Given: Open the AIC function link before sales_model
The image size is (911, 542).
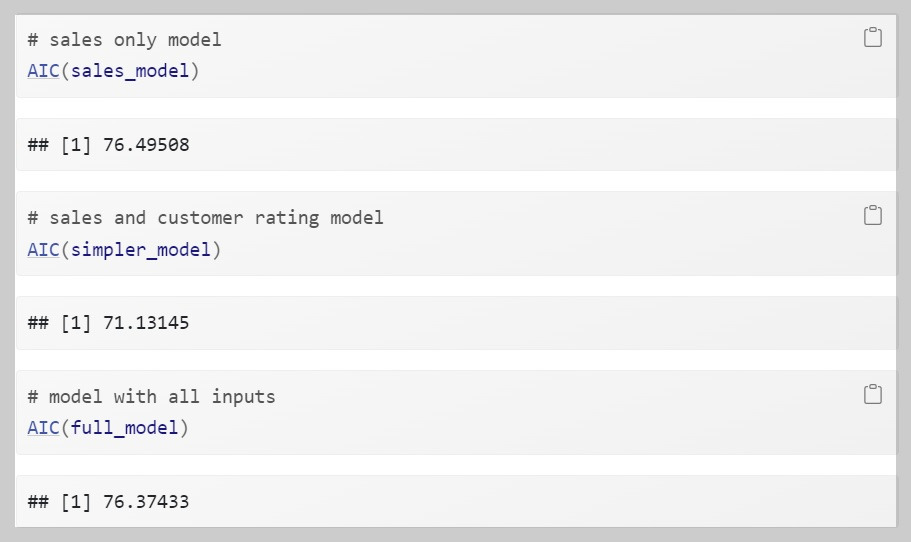Looking at the screenshot, I should click(43, 71).
